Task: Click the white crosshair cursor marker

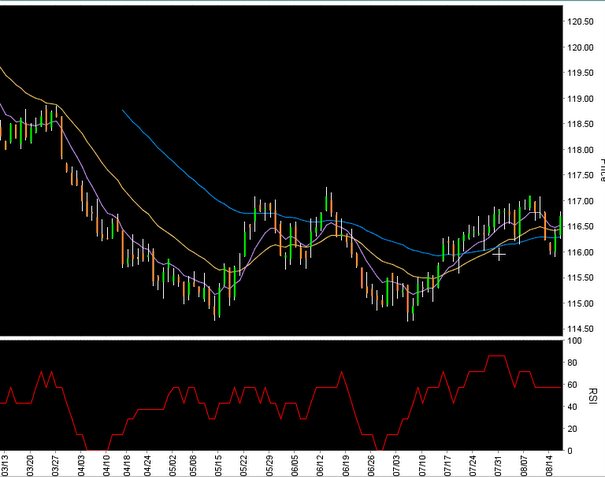Action: tap(499, 254)
